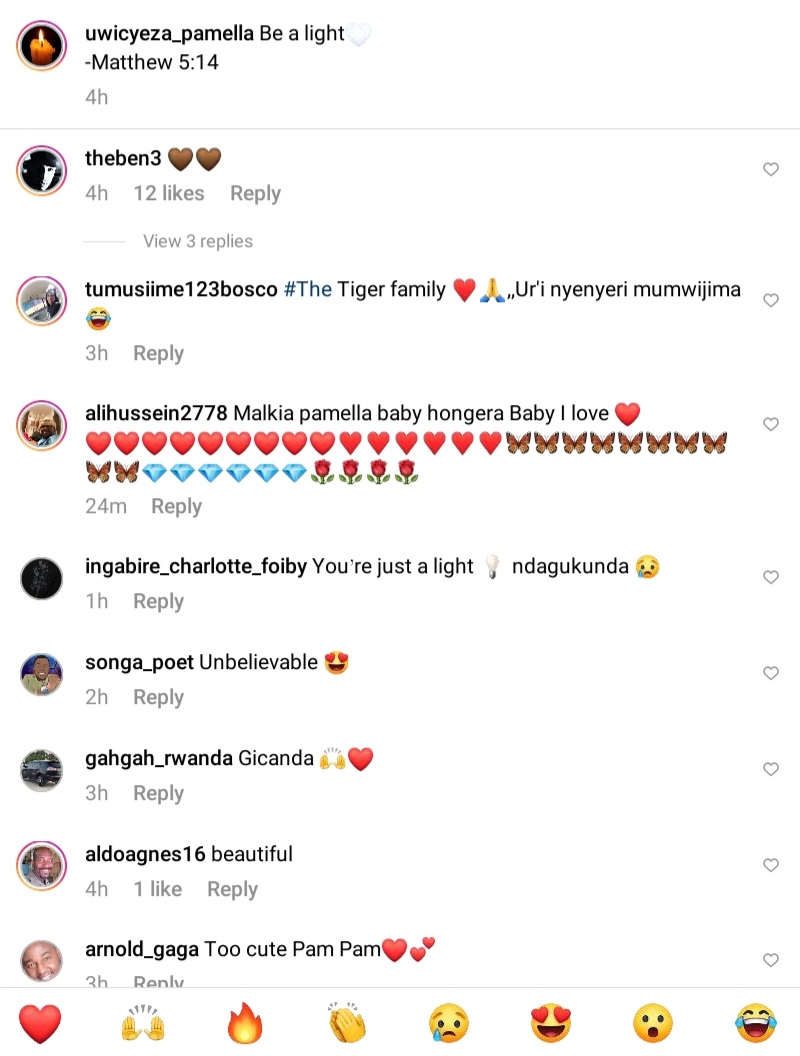Choose the surprised face emoji reaction

tap(653, 1023)
